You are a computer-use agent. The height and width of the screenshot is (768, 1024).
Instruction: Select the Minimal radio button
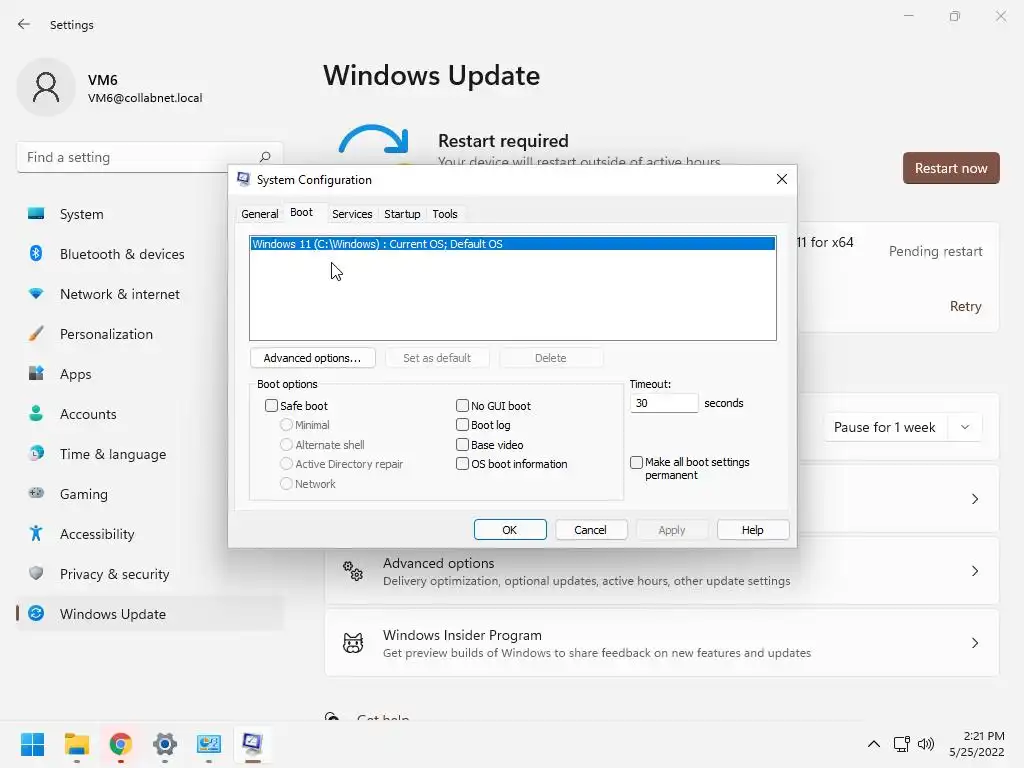(286, 425)
